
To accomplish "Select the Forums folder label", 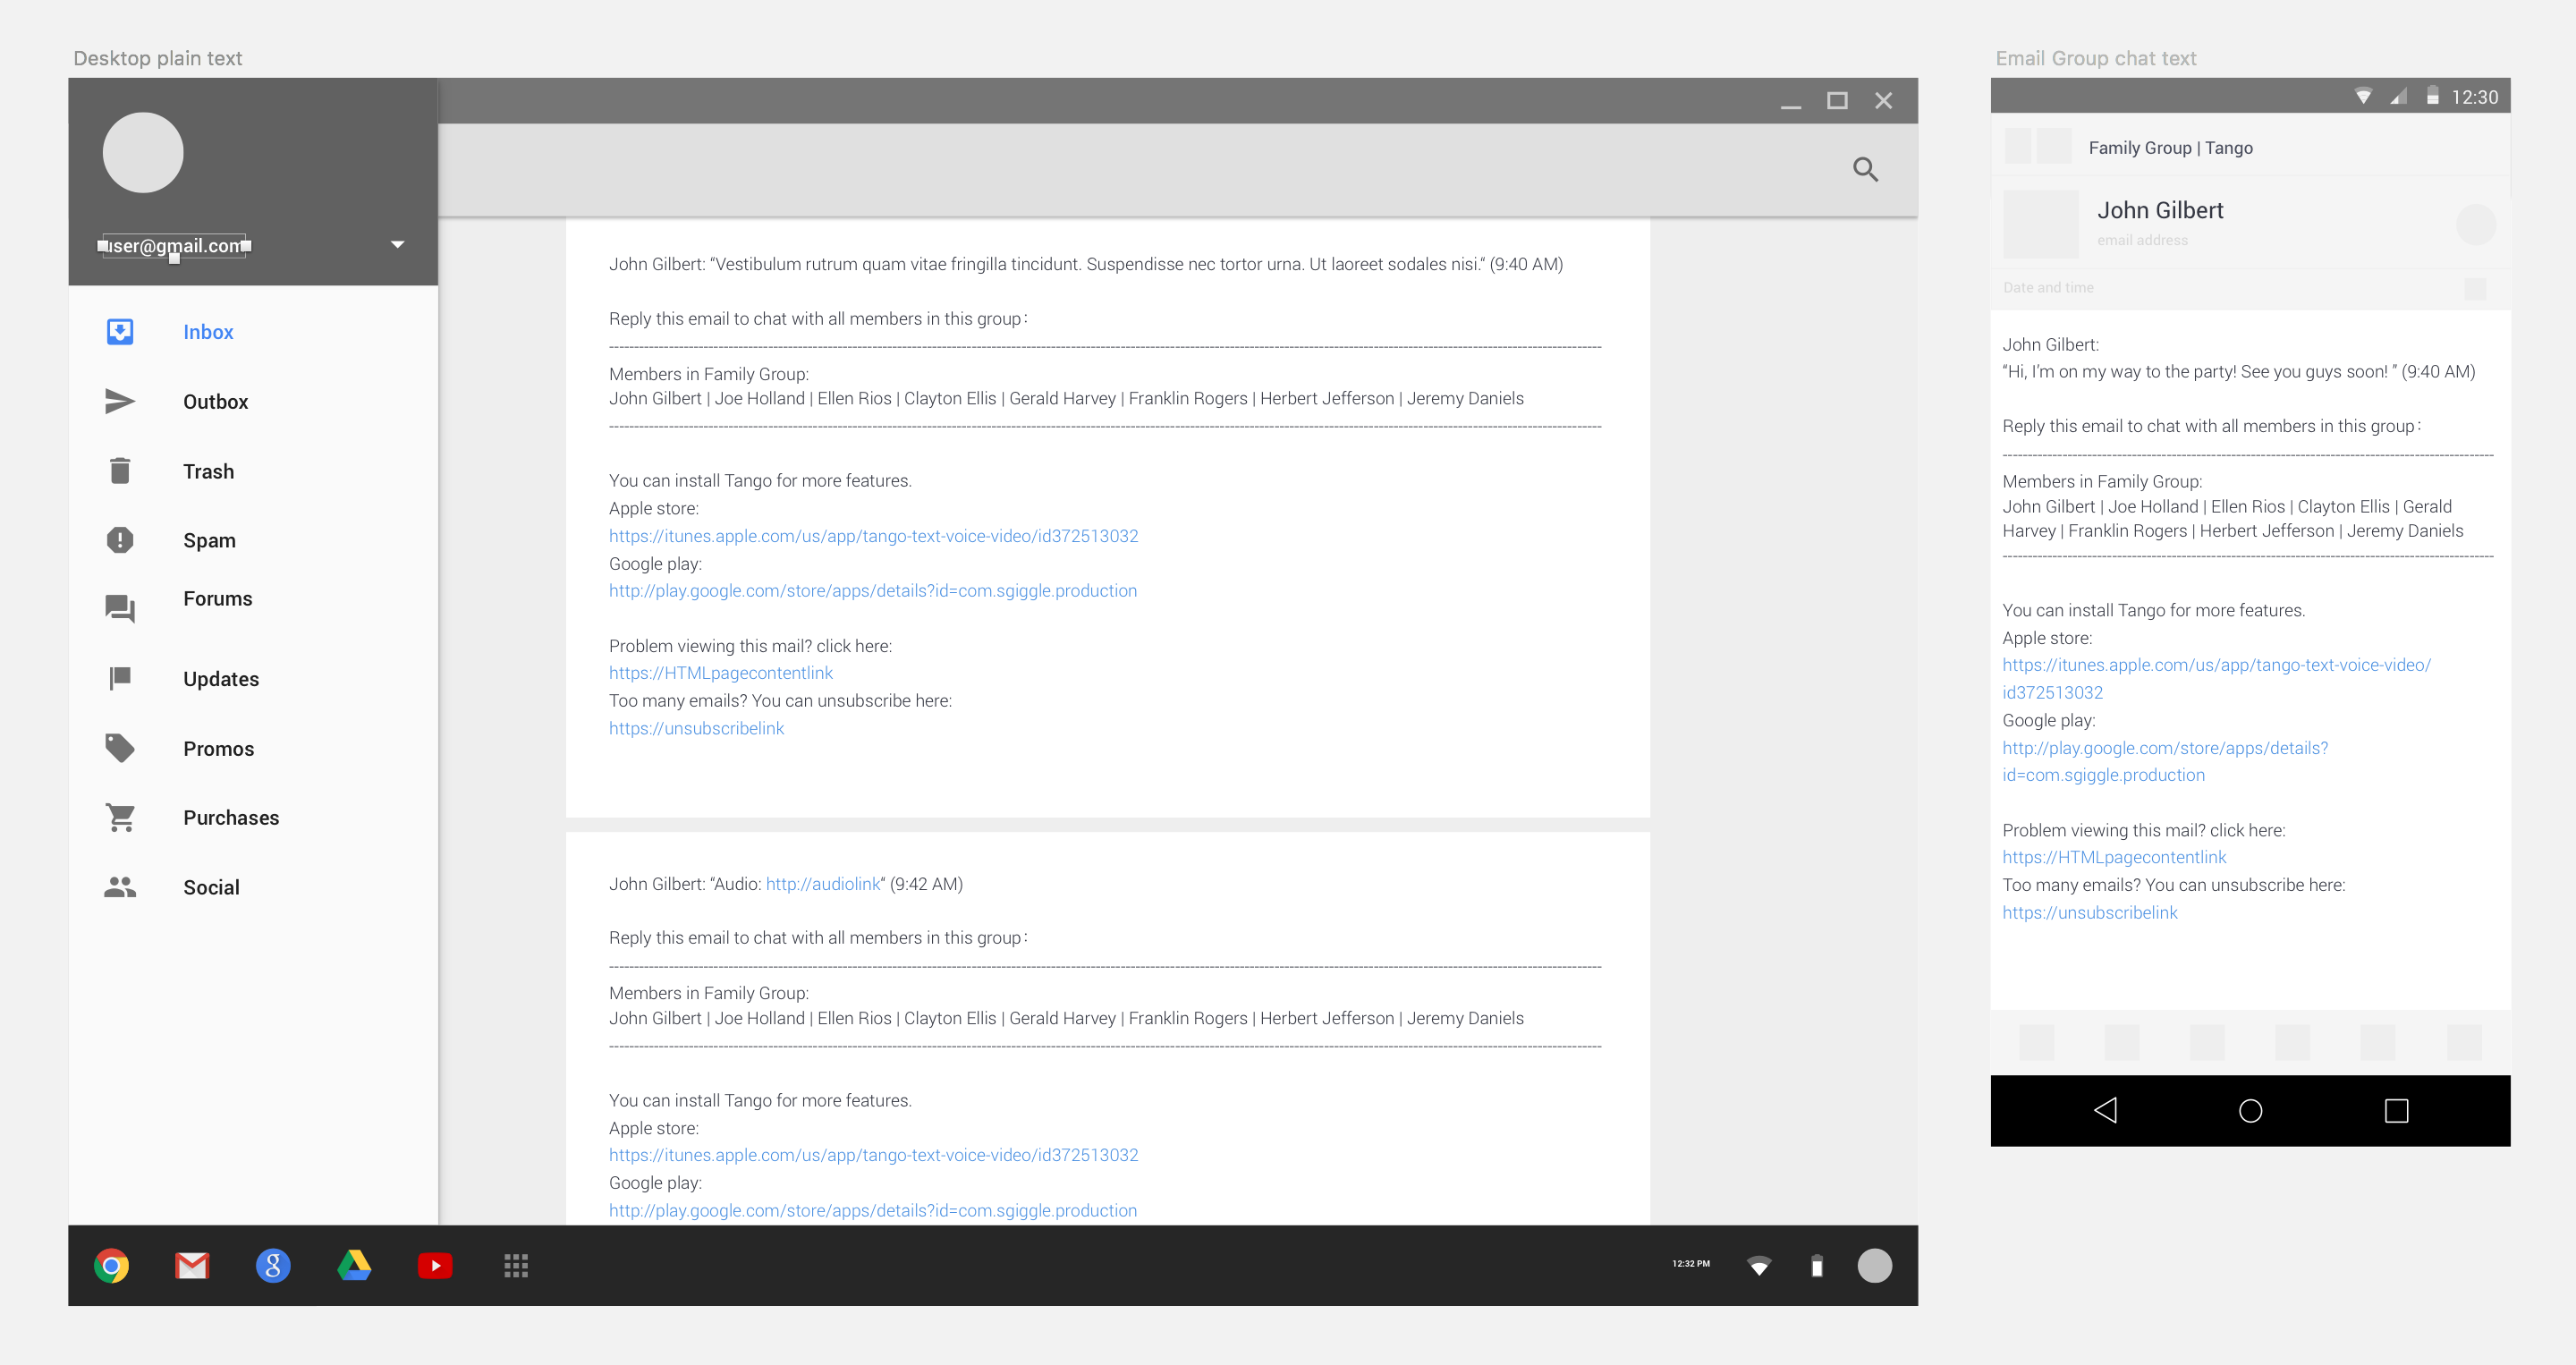I will 218,599.
